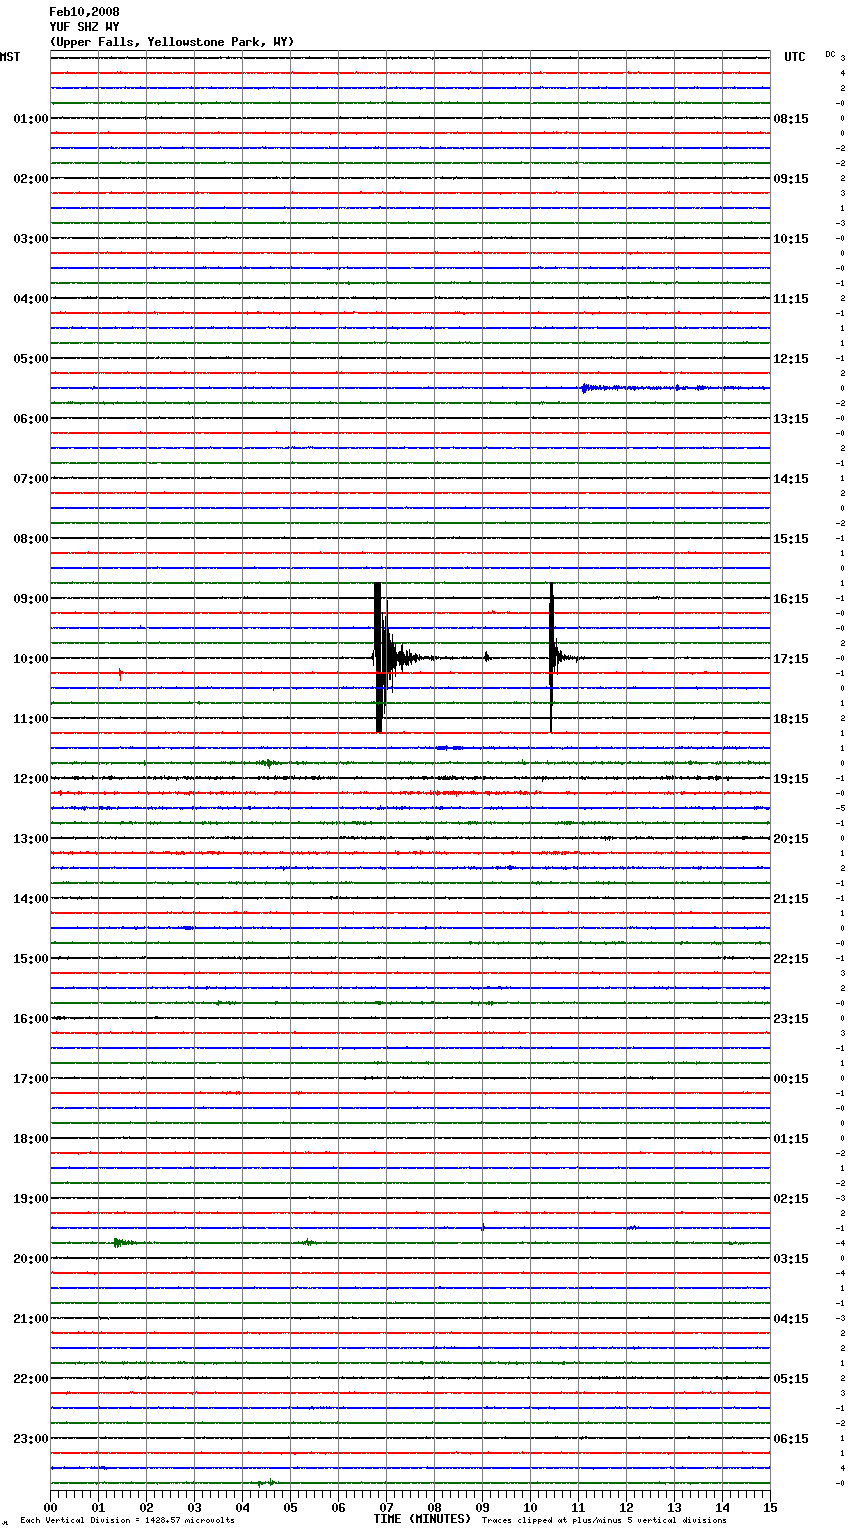
Task: Click the 09:15 UTC time label
Action: (791, 179)
